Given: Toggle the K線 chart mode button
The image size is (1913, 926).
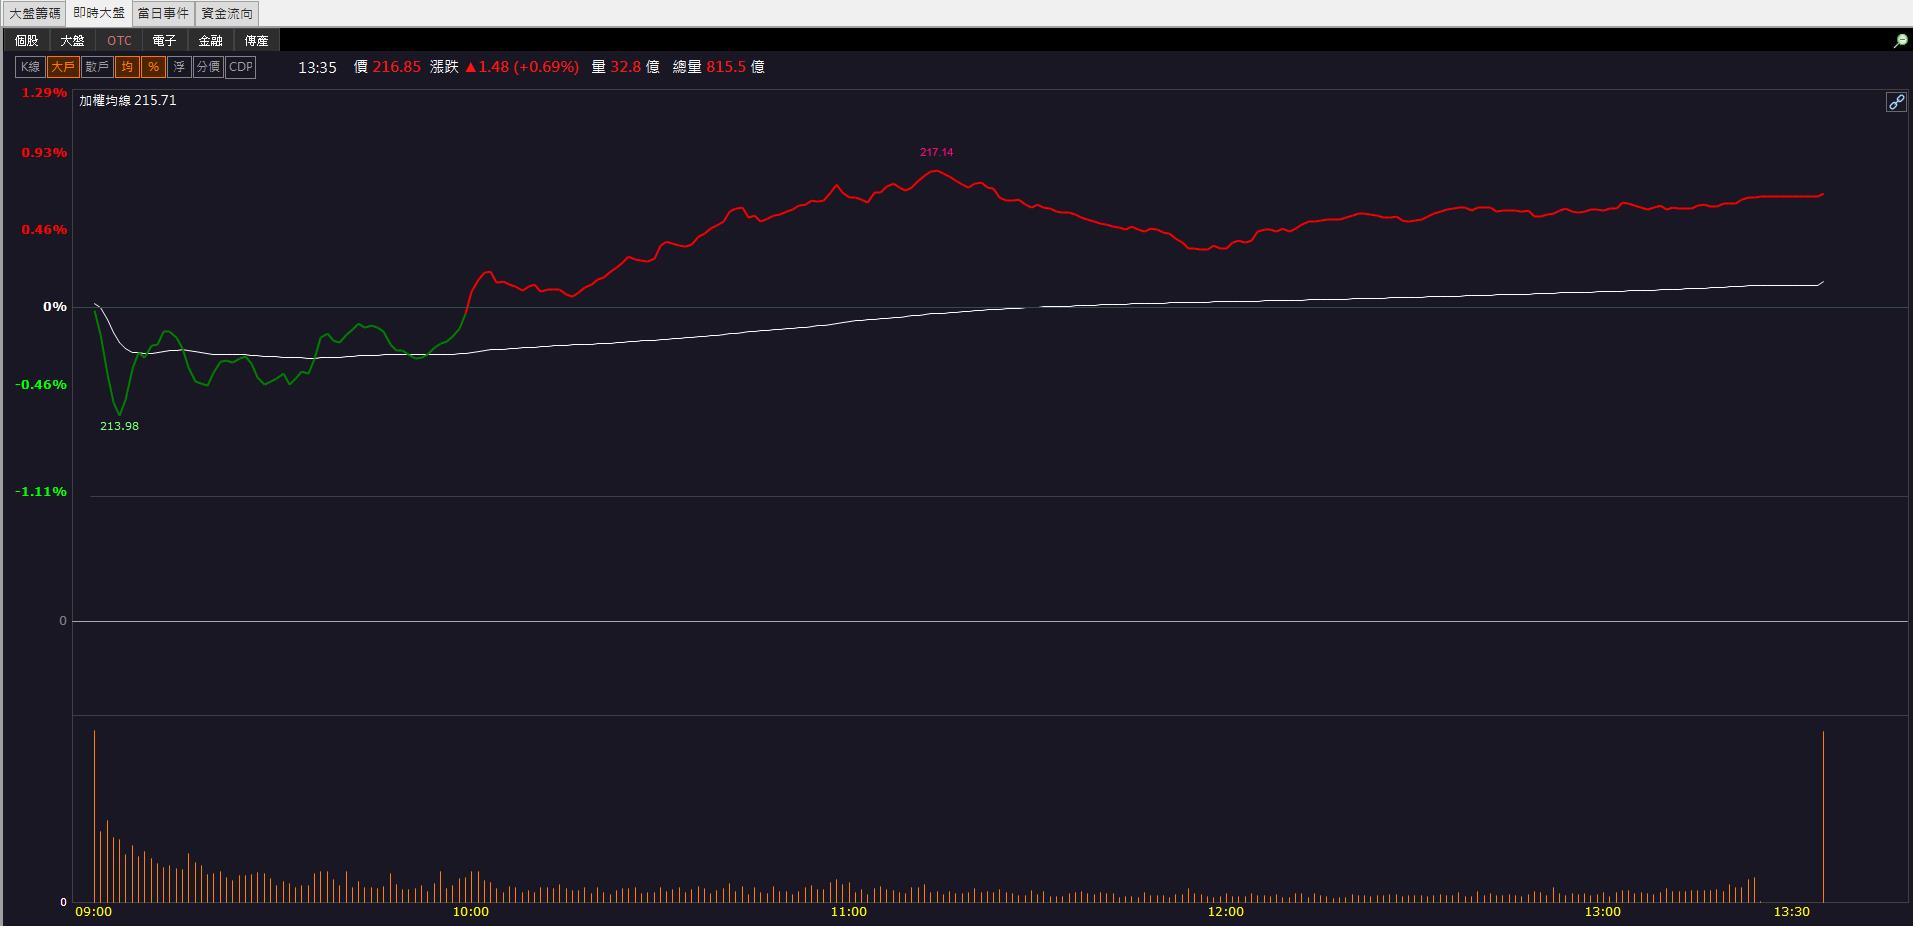Looking at the screenshot, I should [30, 67].
